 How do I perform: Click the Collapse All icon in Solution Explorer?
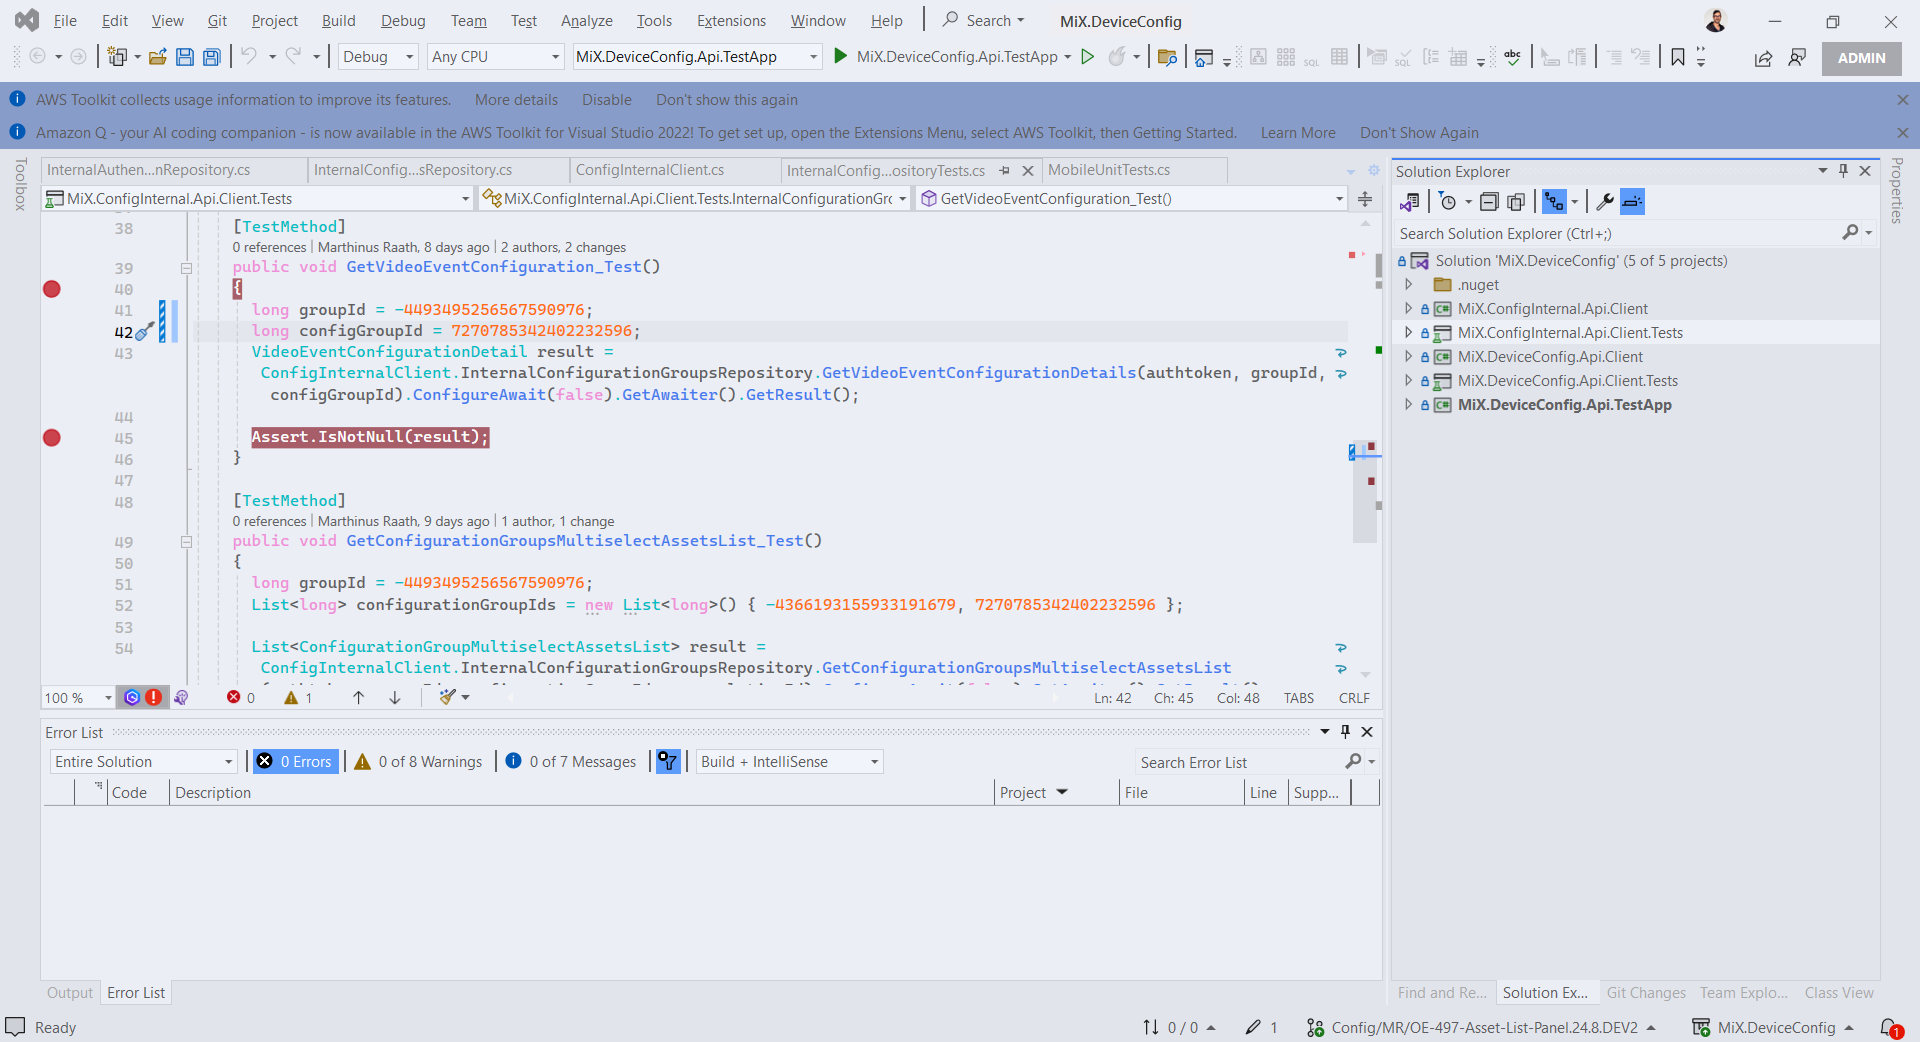click(1489, 202)
